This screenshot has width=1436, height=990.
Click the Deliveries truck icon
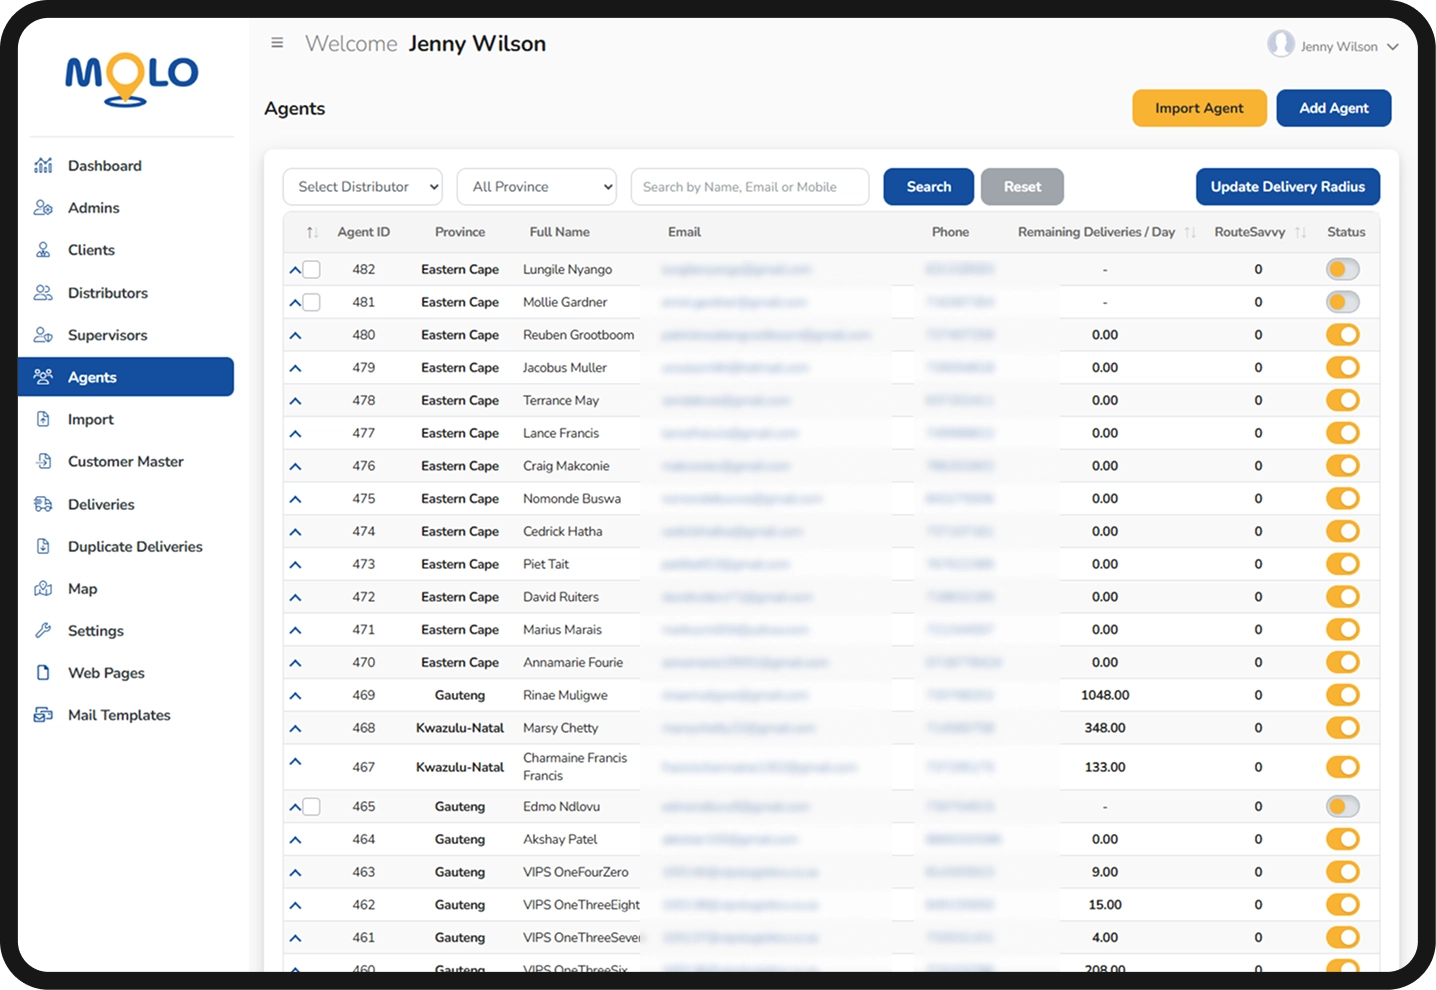pyautogui.click(x=43, y=504)
